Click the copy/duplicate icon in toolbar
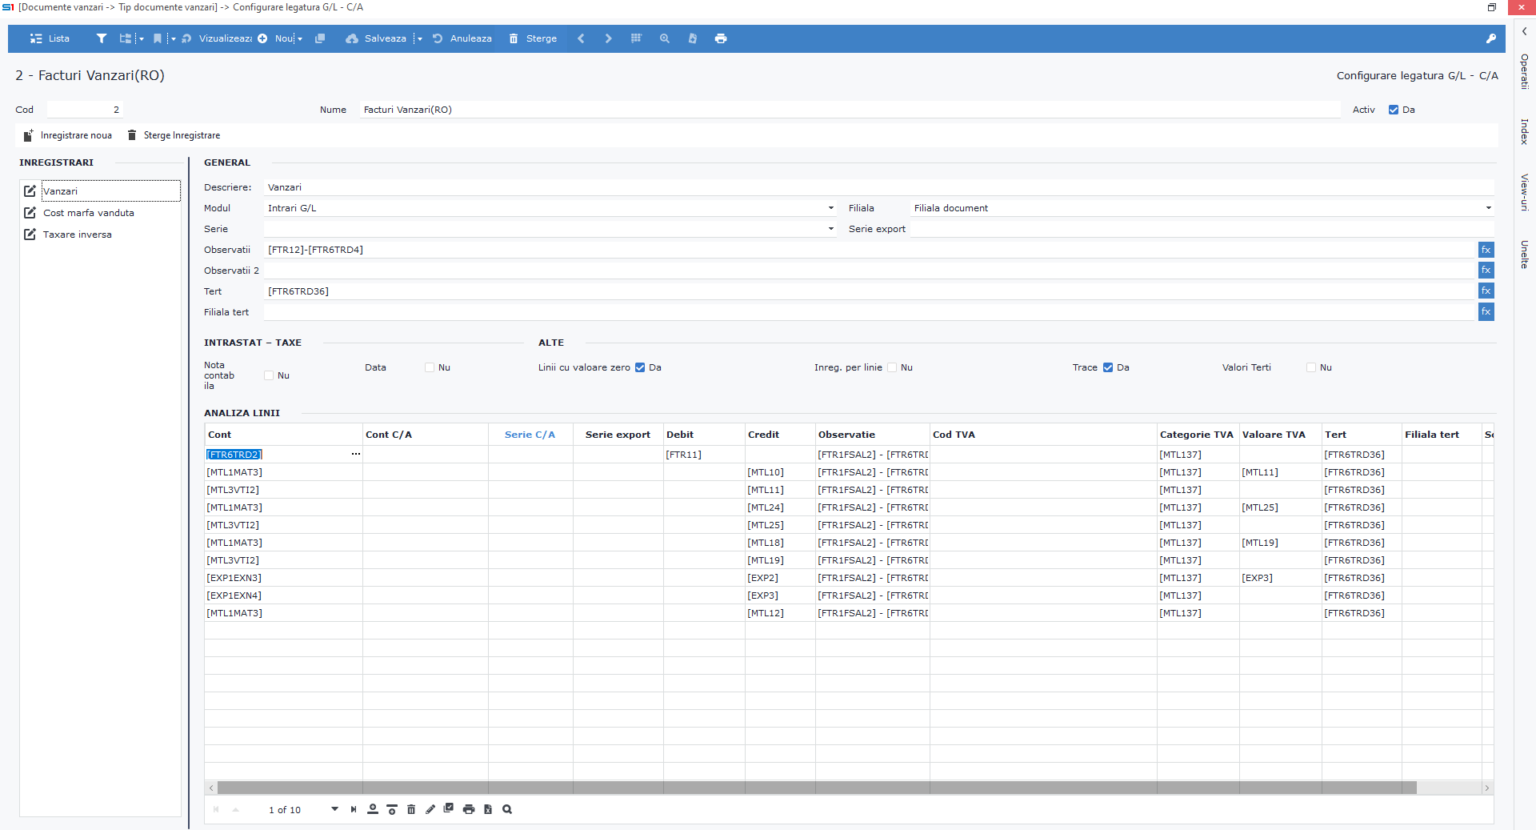 320,39
